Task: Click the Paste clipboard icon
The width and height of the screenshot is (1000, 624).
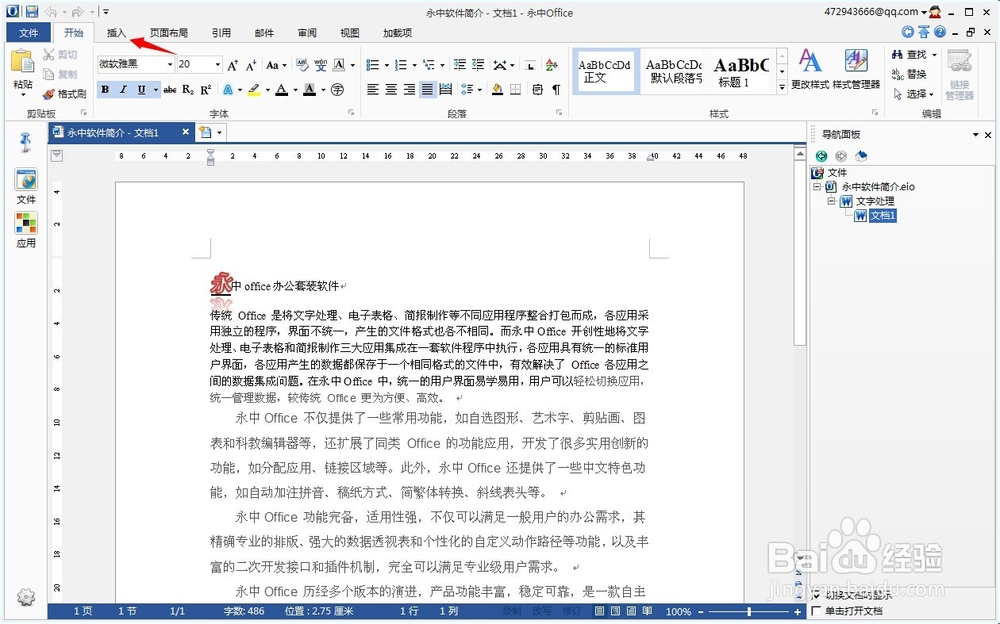Action: pos(22,62)
